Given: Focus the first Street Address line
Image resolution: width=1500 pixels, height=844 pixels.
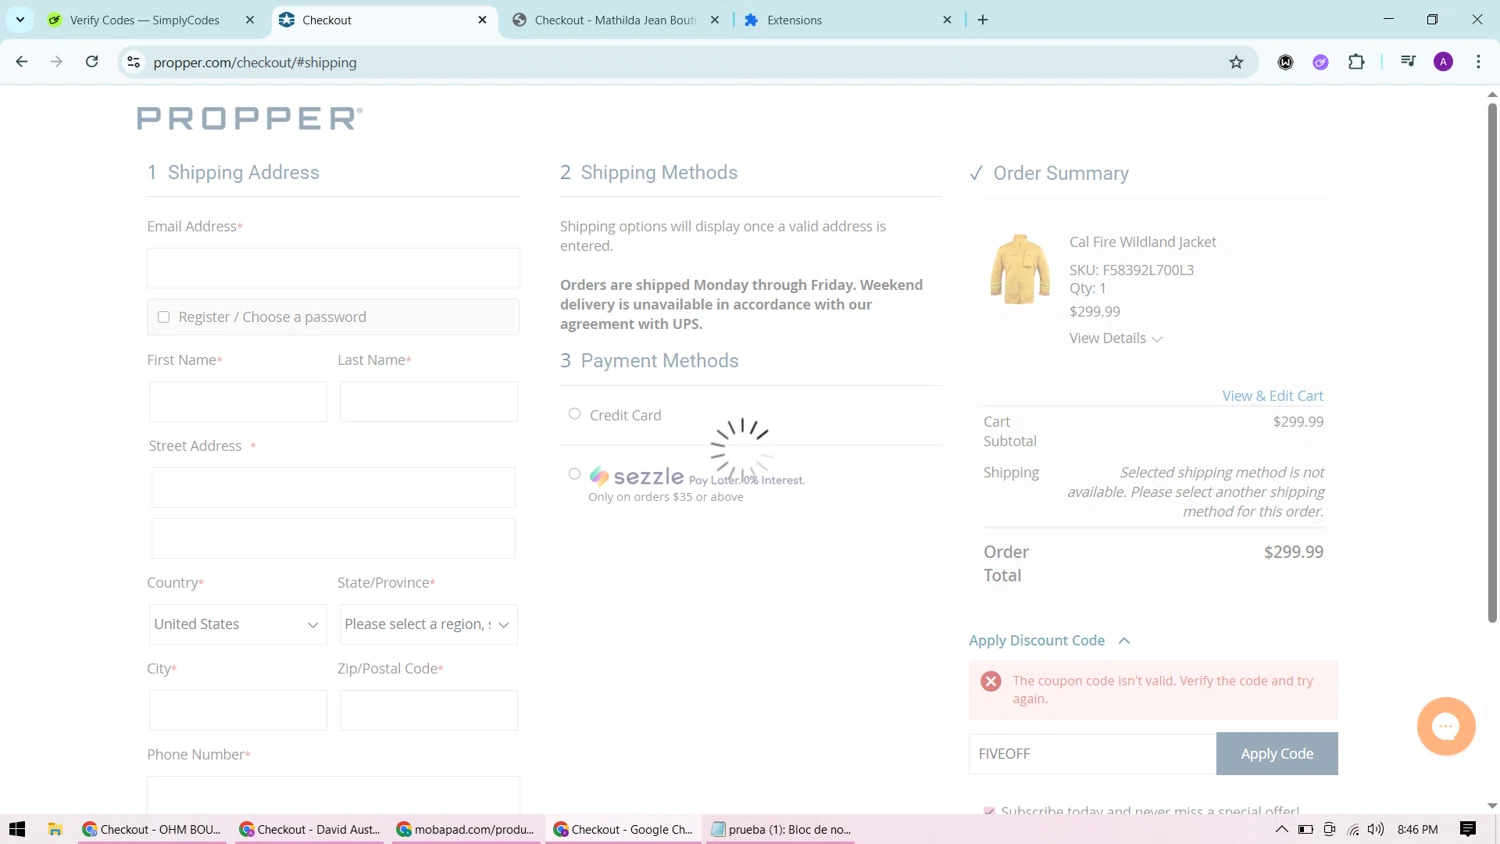Looking at the screenshot, I should click(333, 487).
